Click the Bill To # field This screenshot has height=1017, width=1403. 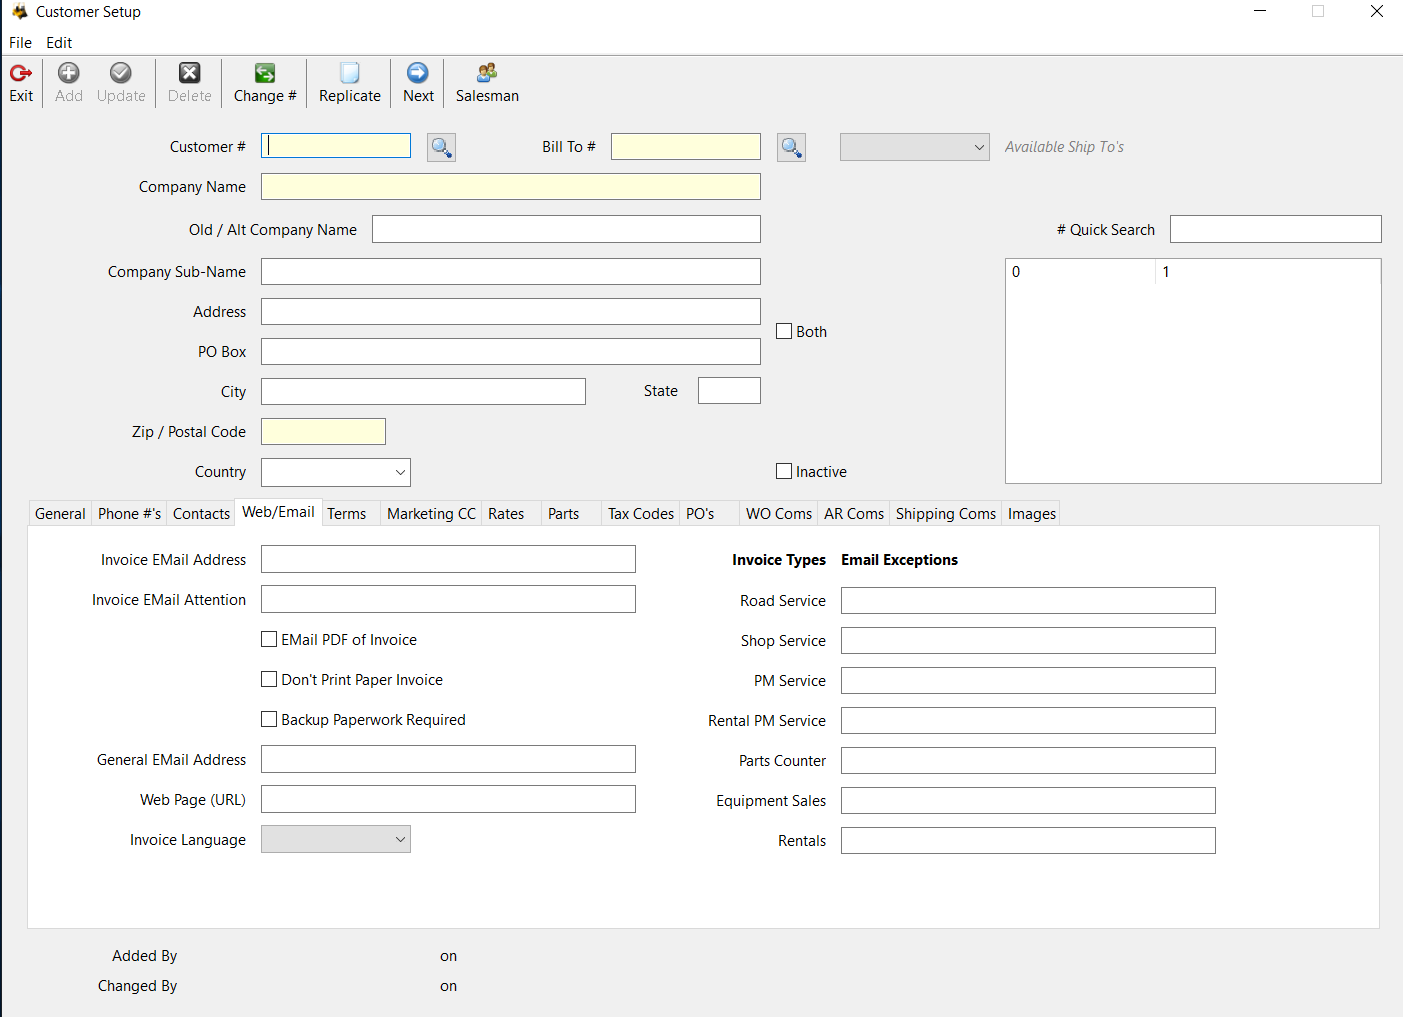click(x=686, y=146)
